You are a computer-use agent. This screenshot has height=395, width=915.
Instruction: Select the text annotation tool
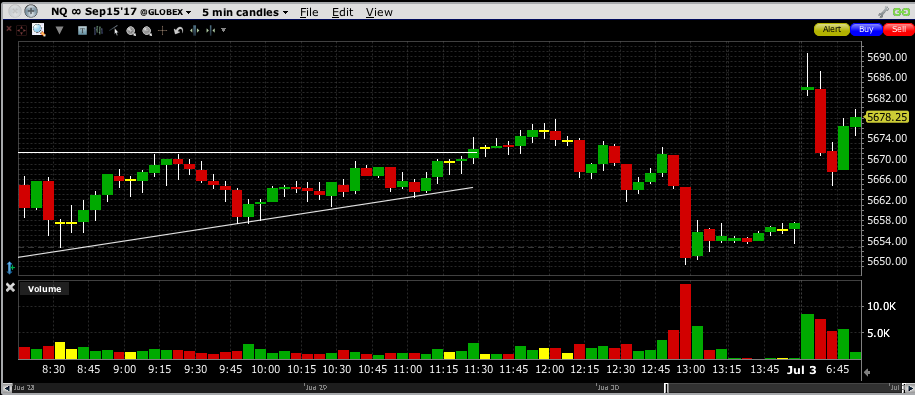coord(82,30)
